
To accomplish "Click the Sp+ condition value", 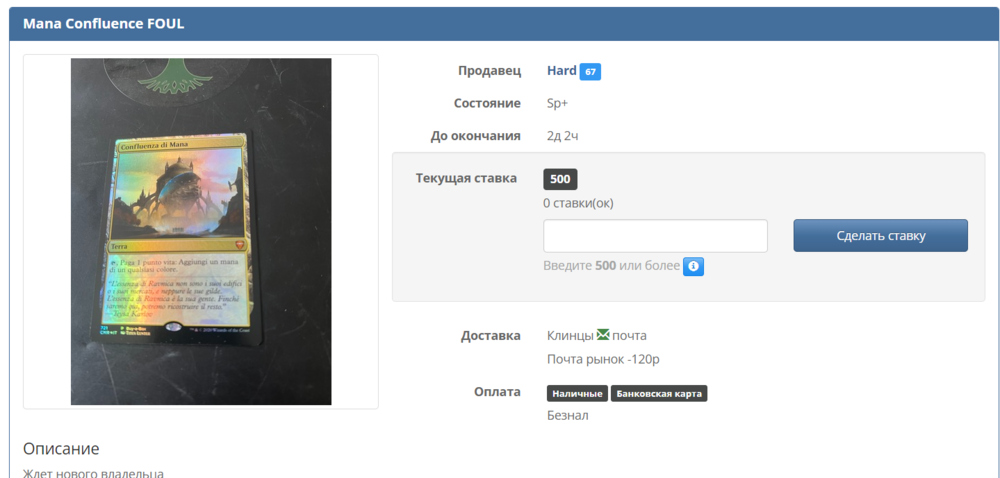I will pos(557,103).
